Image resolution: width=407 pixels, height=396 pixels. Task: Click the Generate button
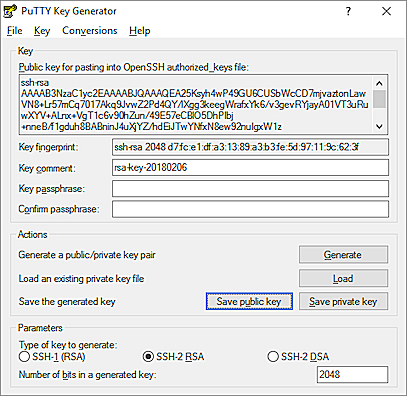pyautogui.click(x=343, y=255)
